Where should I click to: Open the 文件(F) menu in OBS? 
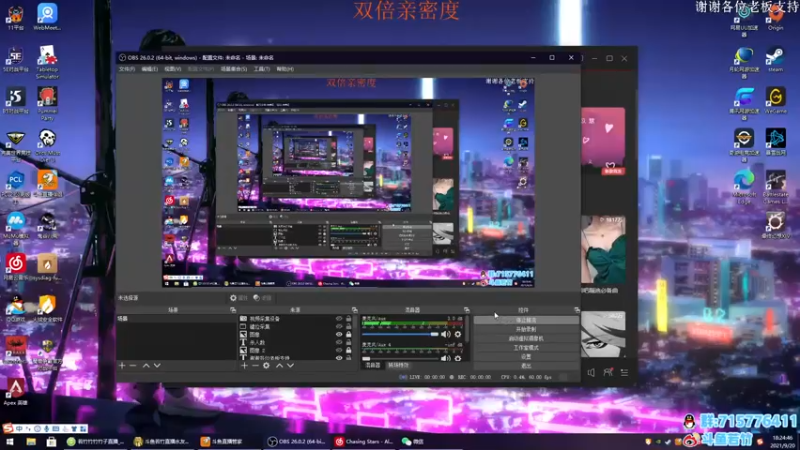click(127, 69)
